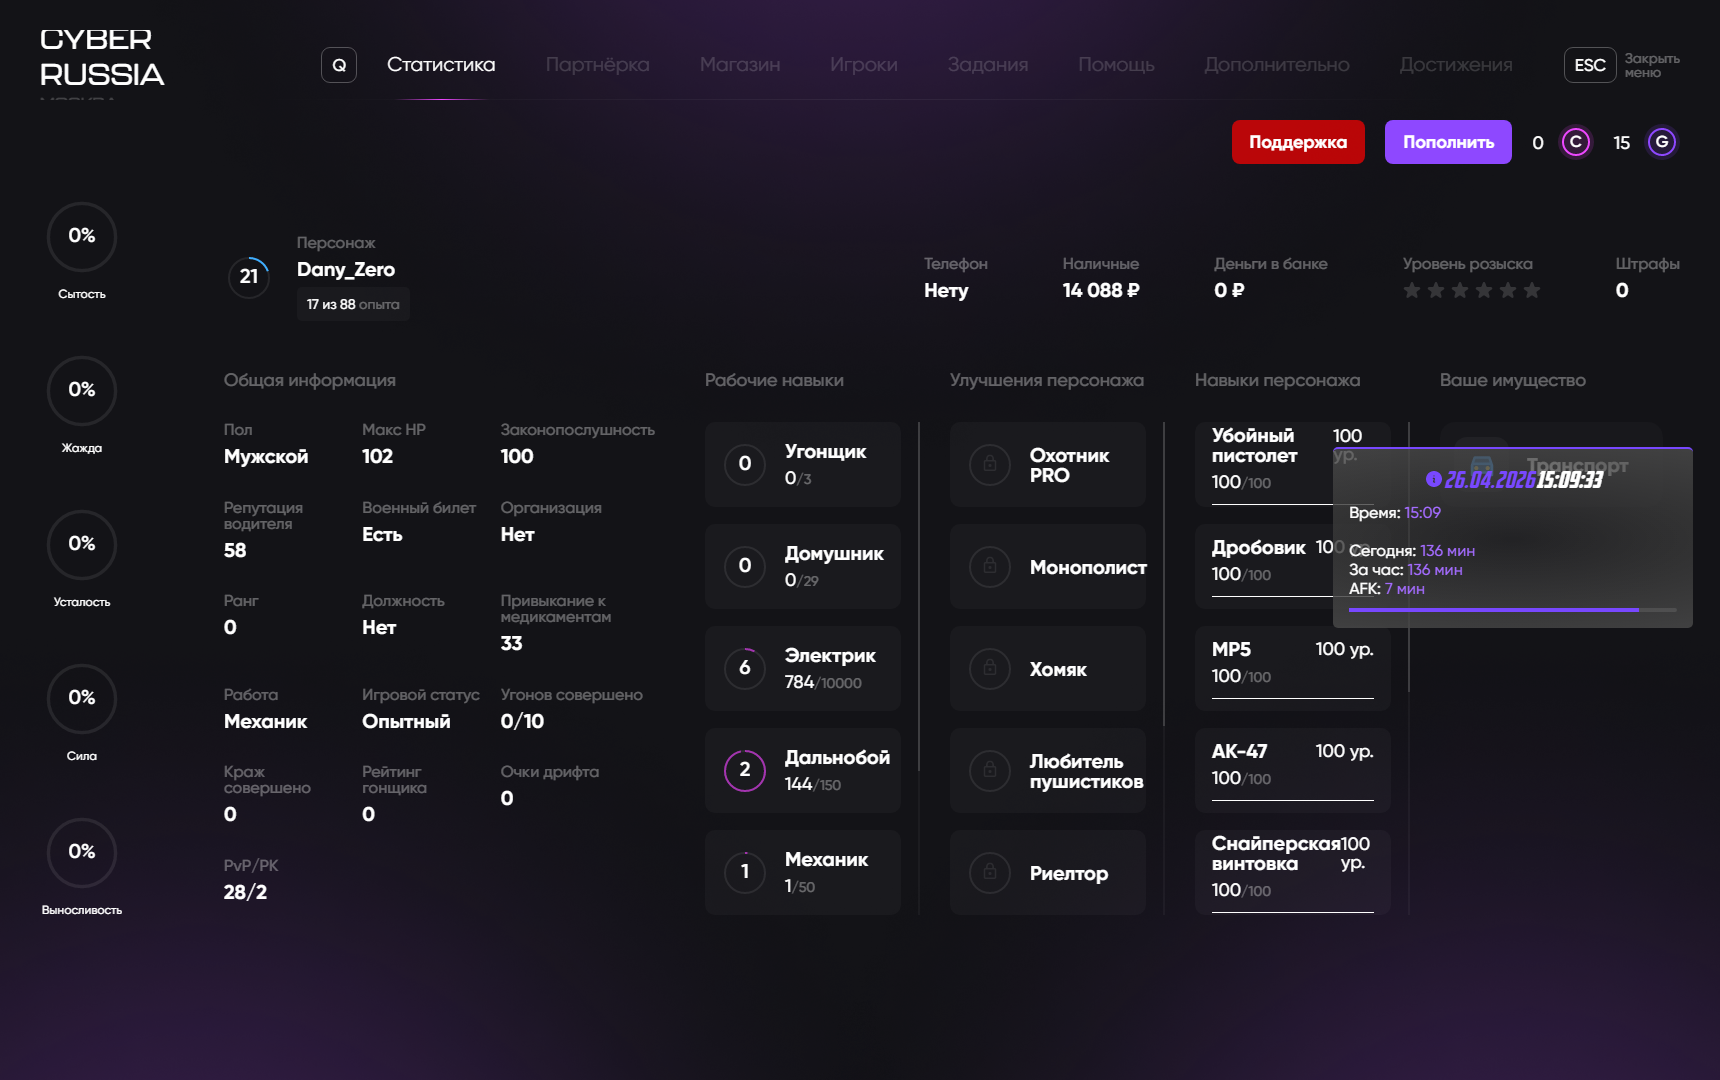Screen dimensions: 1720x1080
Task: Click the lock icon on Риелтор
Action: [990, 873]
